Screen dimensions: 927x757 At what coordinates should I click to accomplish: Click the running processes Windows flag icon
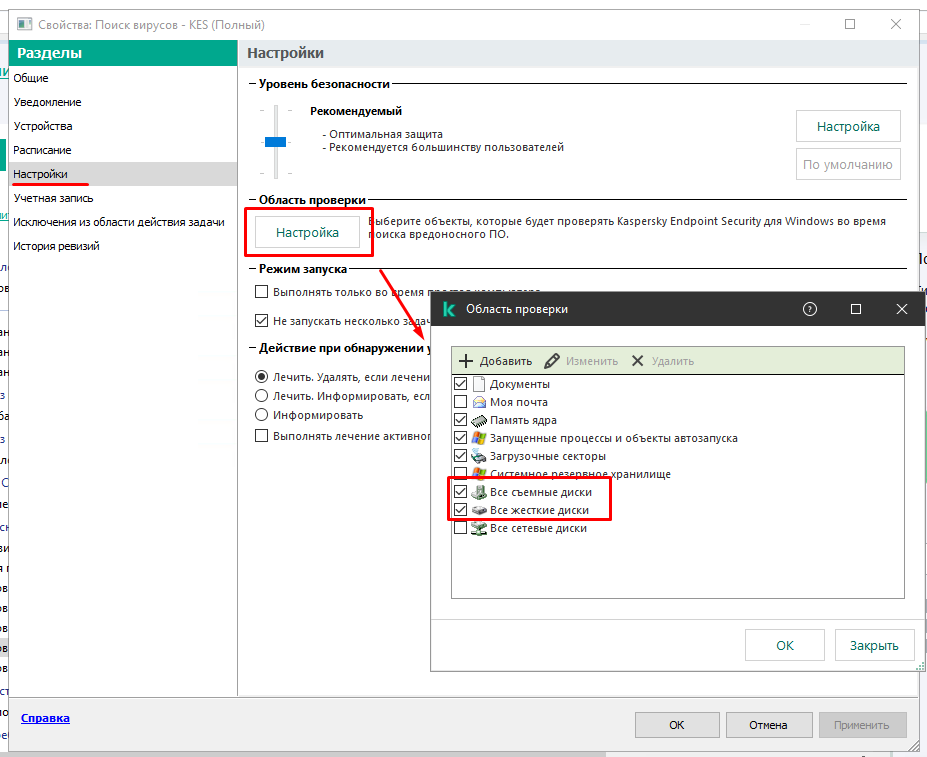[479, 438]
